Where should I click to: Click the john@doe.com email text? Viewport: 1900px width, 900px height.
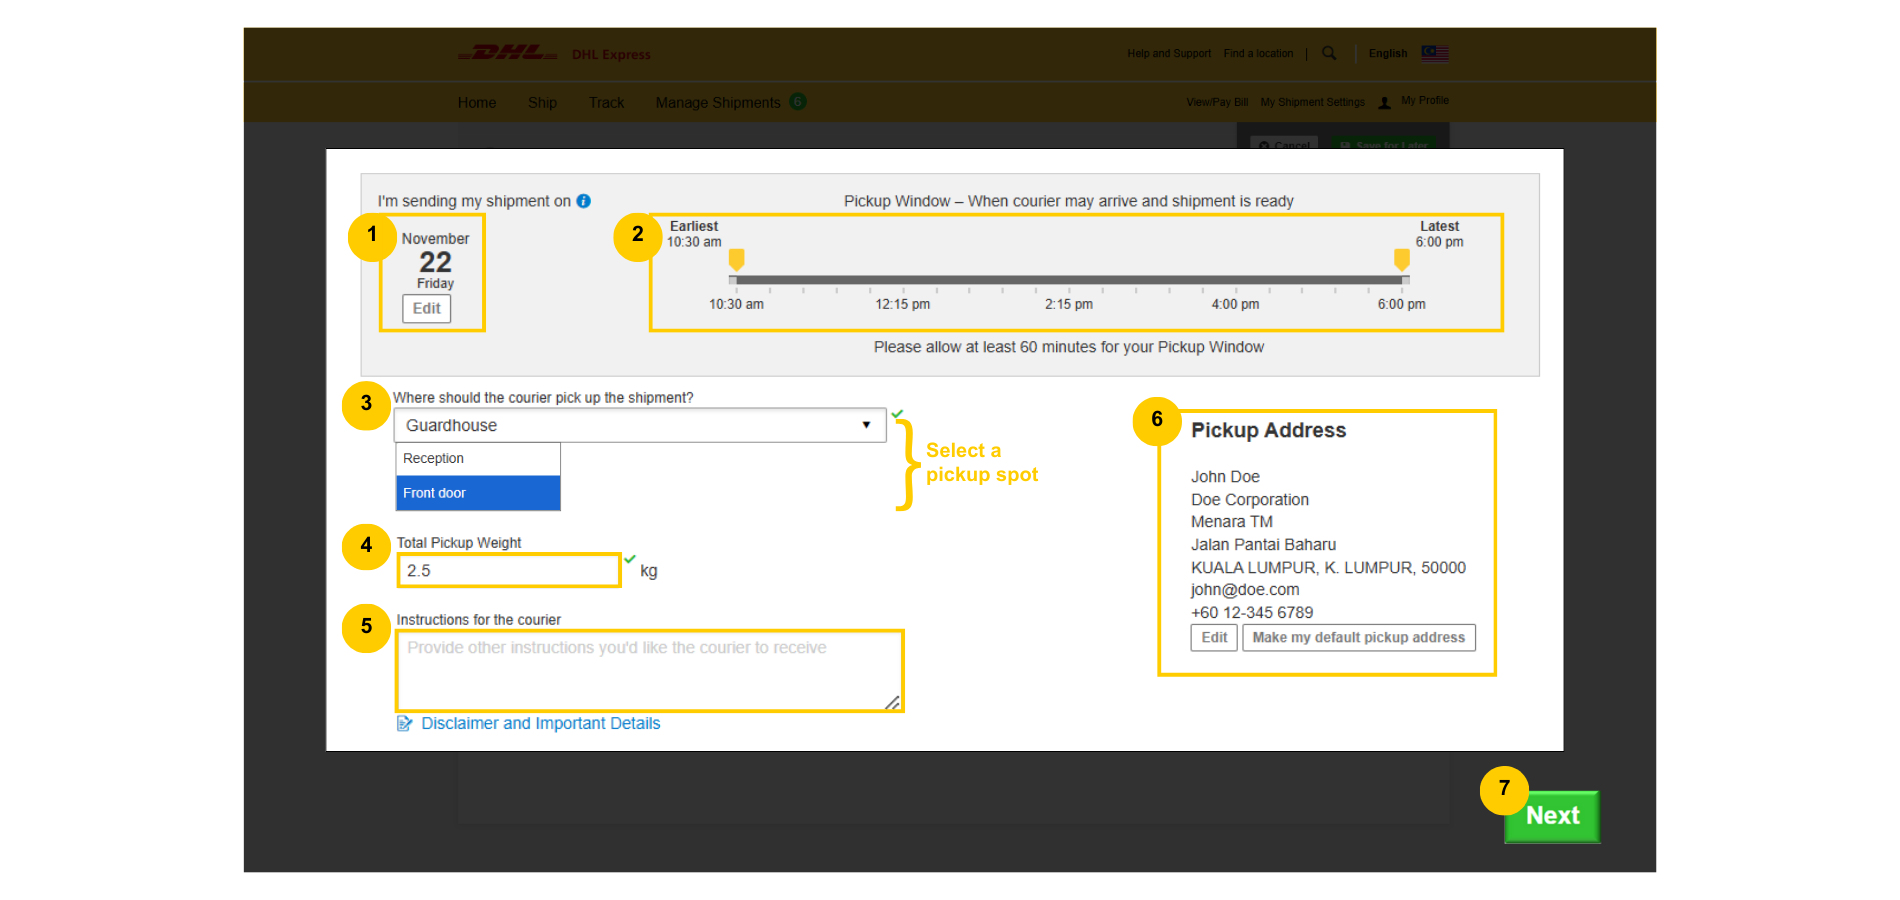tap(1245, 590)
